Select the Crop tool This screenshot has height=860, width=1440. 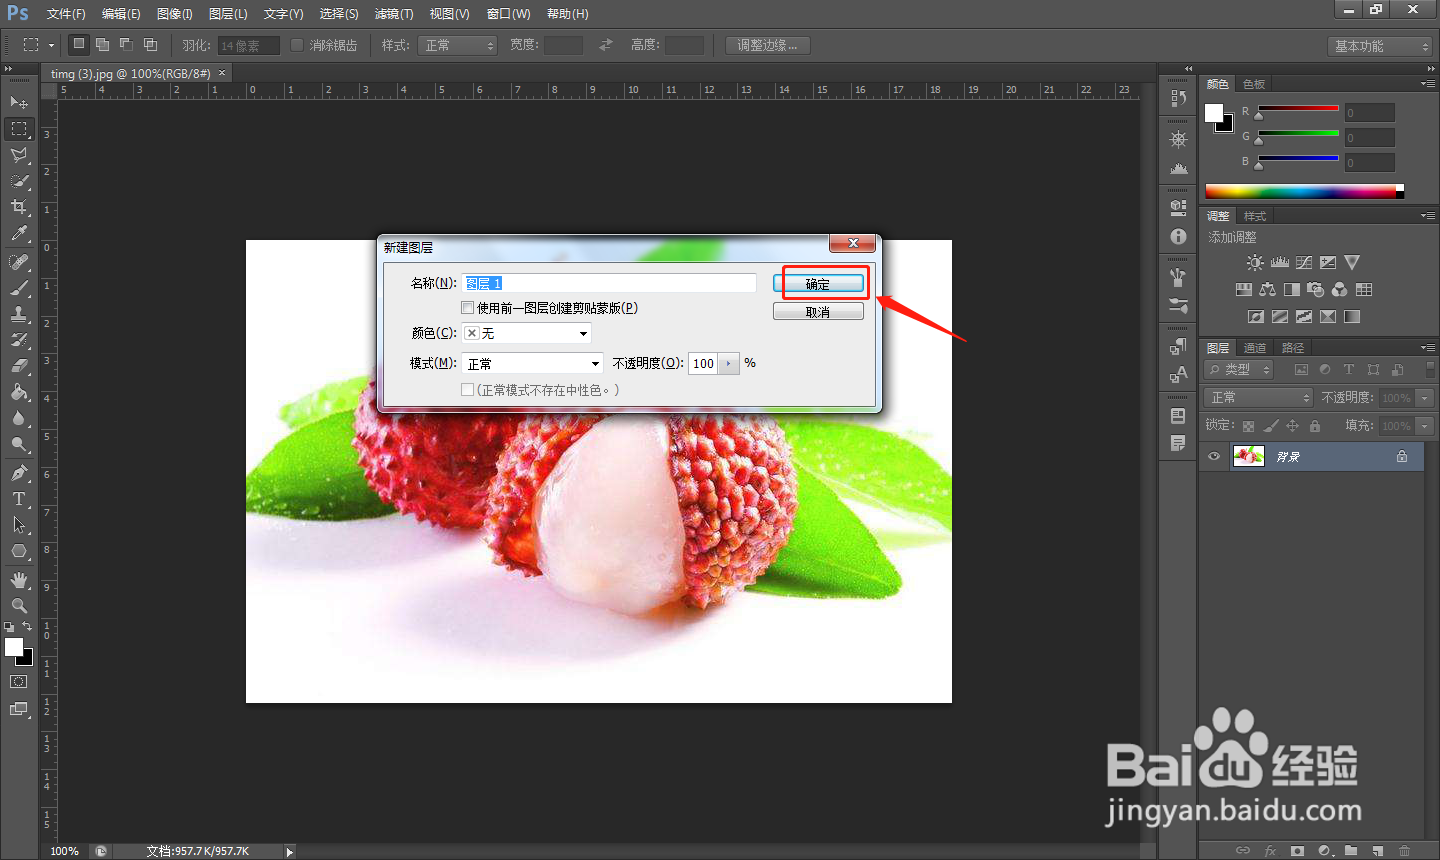point(19,207)
